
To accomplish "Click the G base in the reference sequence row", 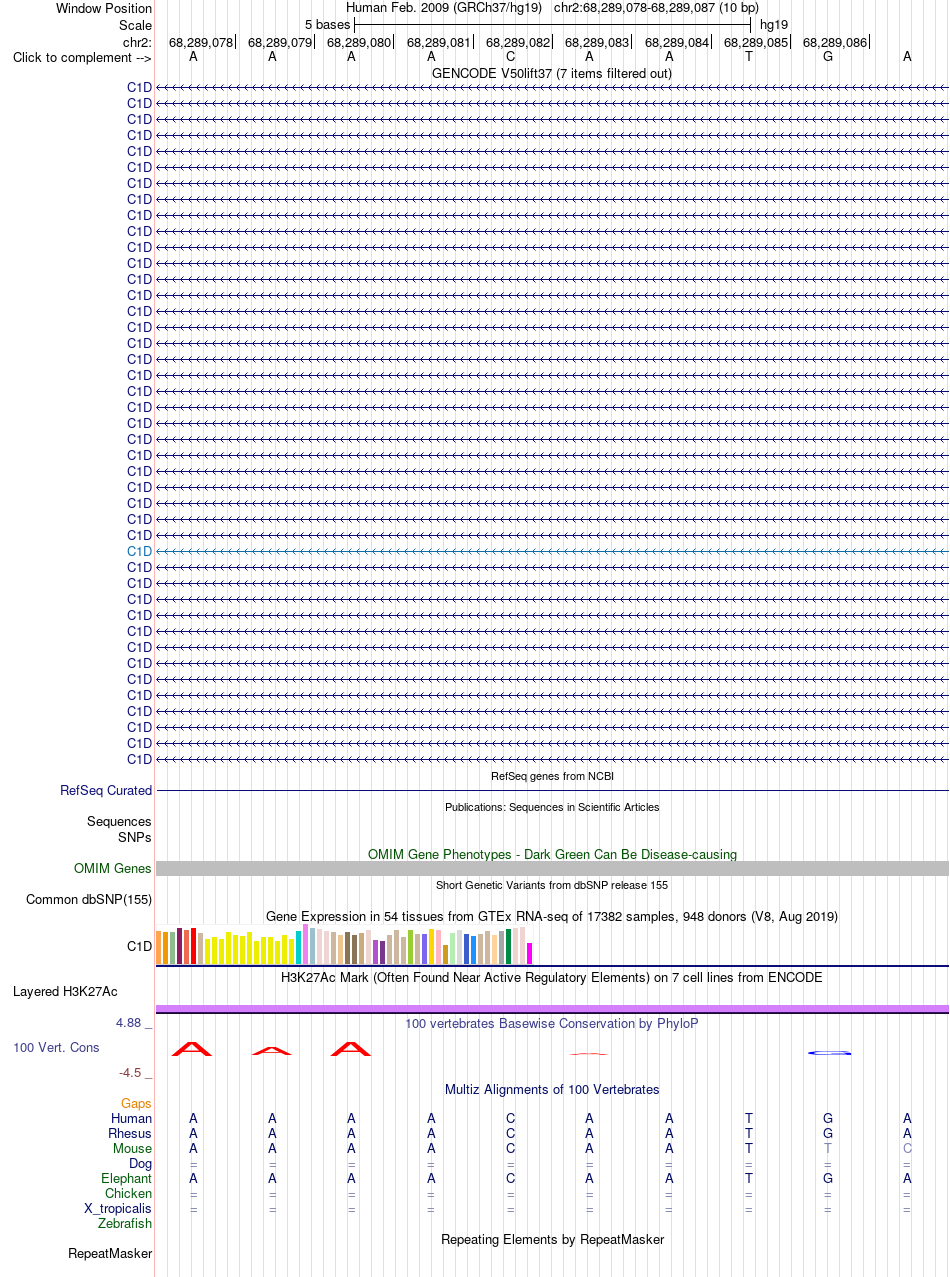I will 827,56.
